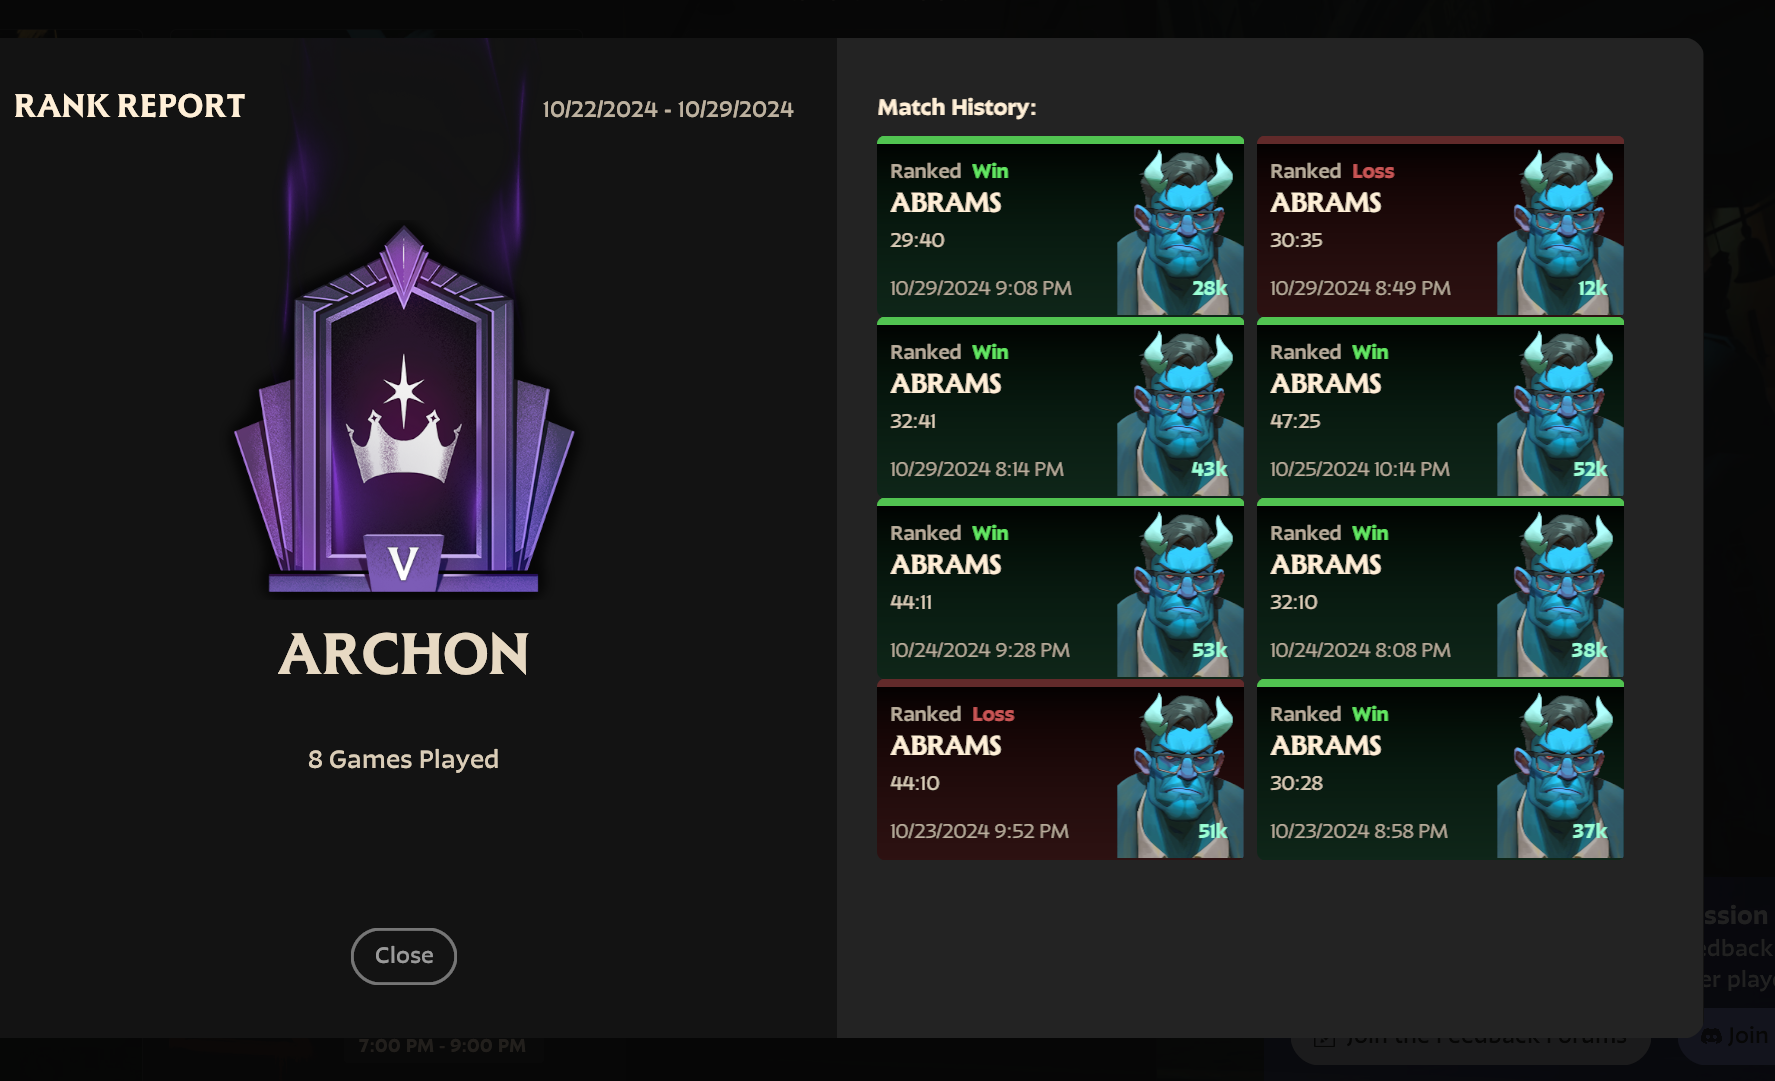Click the 8 Games Played text
Viewport: 1775px width, 1081px height.
[403, 760]
